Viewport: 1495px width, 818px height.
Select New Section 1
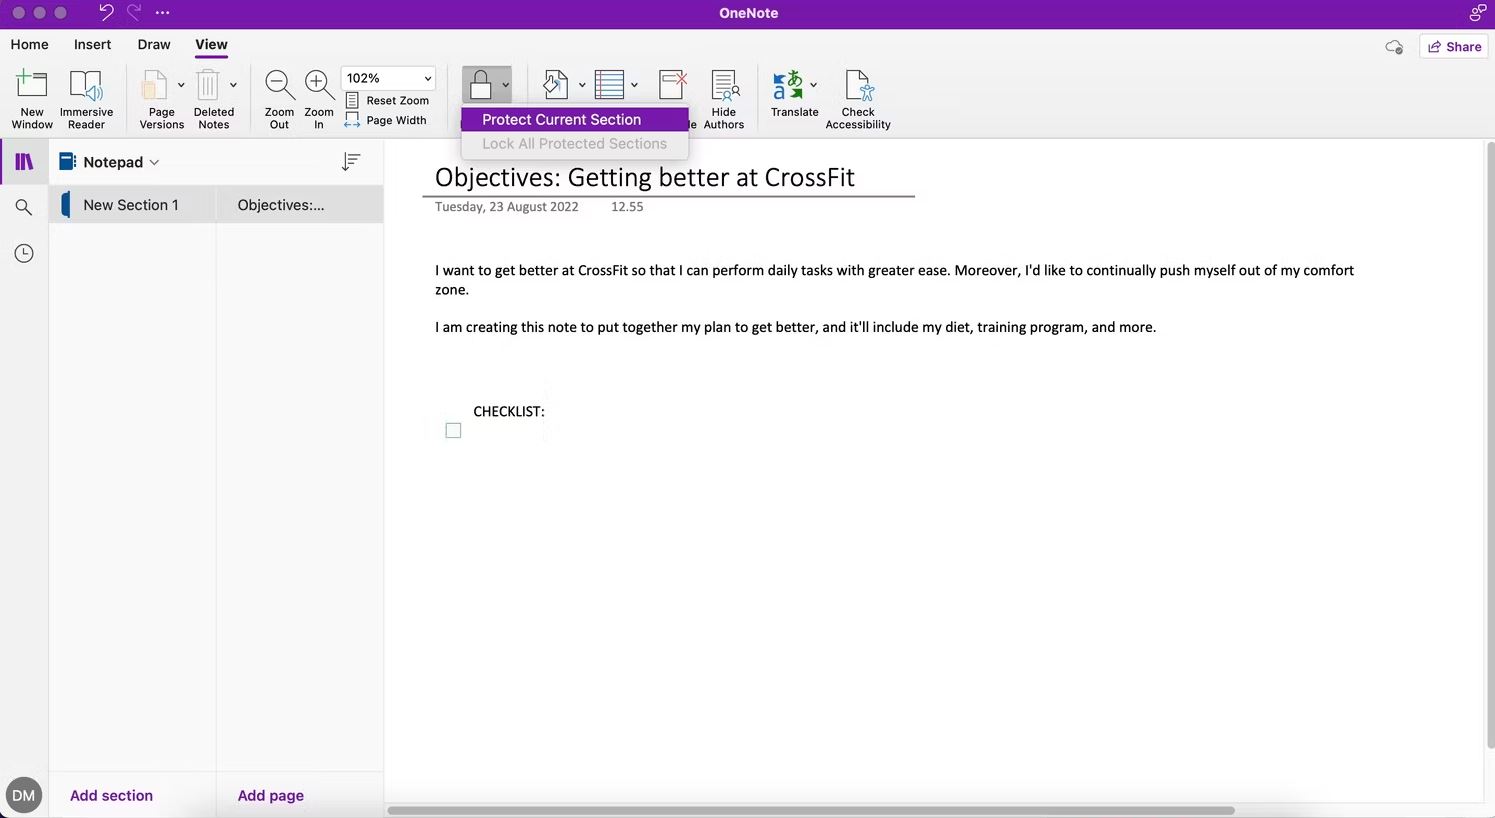[x=132, y=205]
